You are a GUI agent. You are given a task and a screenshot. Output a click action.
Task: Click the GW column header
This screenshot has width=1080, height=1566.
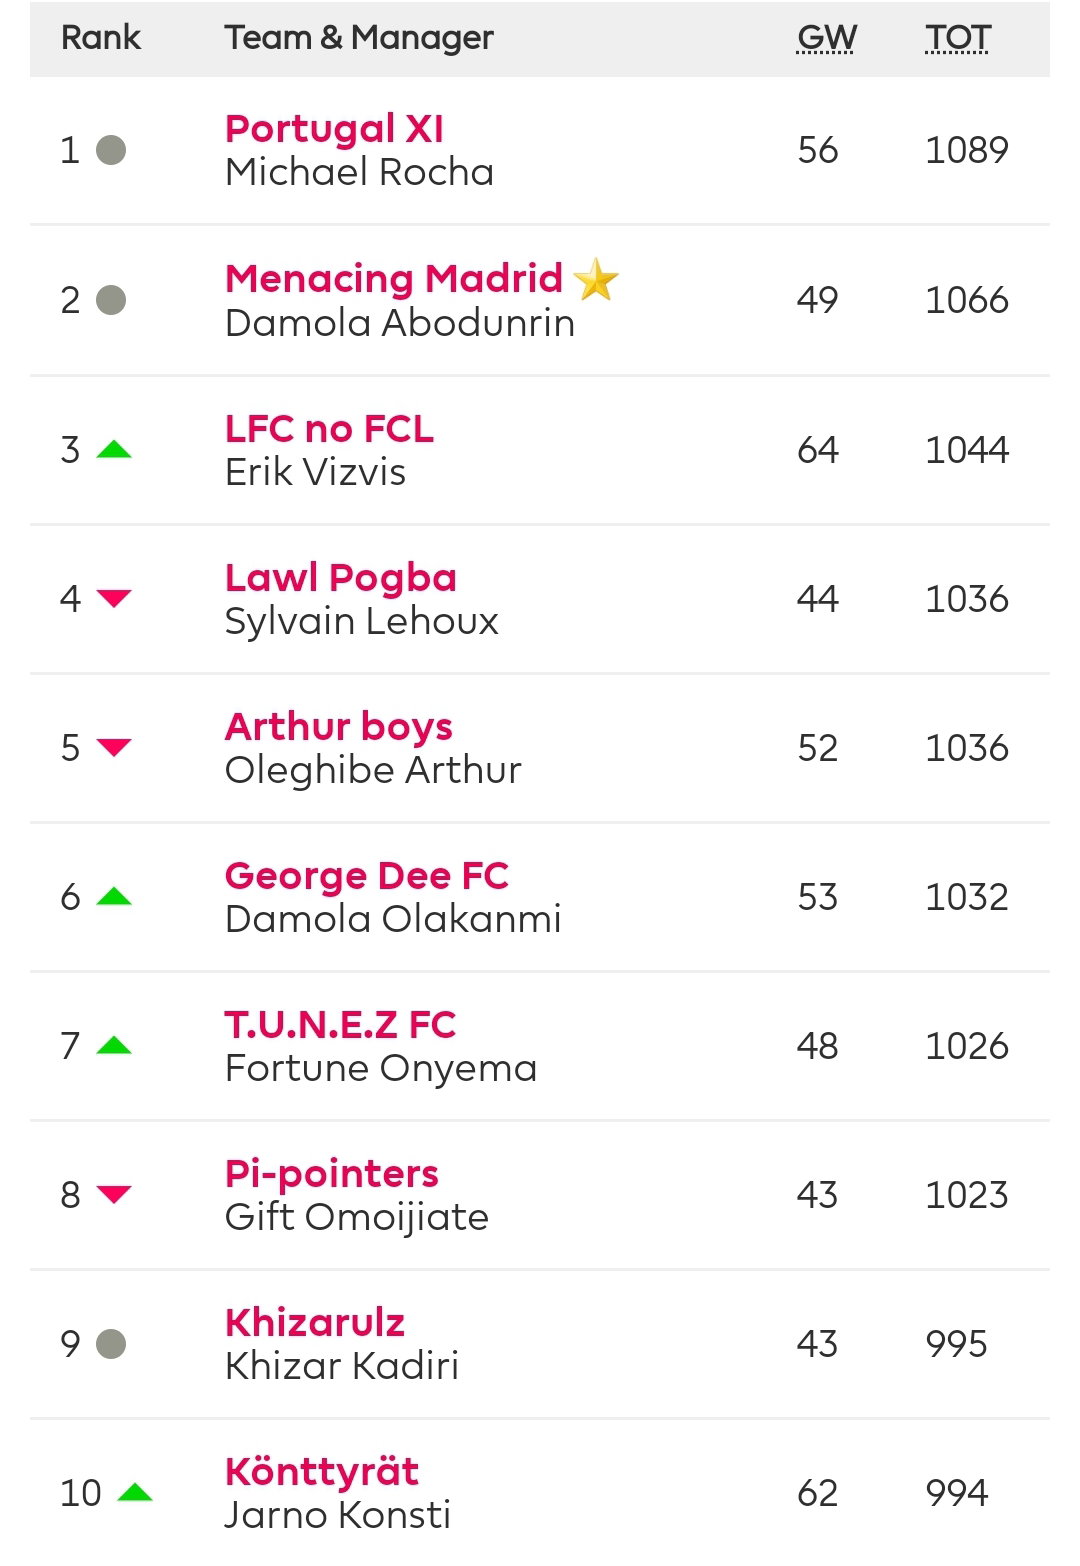pos(826,38)
